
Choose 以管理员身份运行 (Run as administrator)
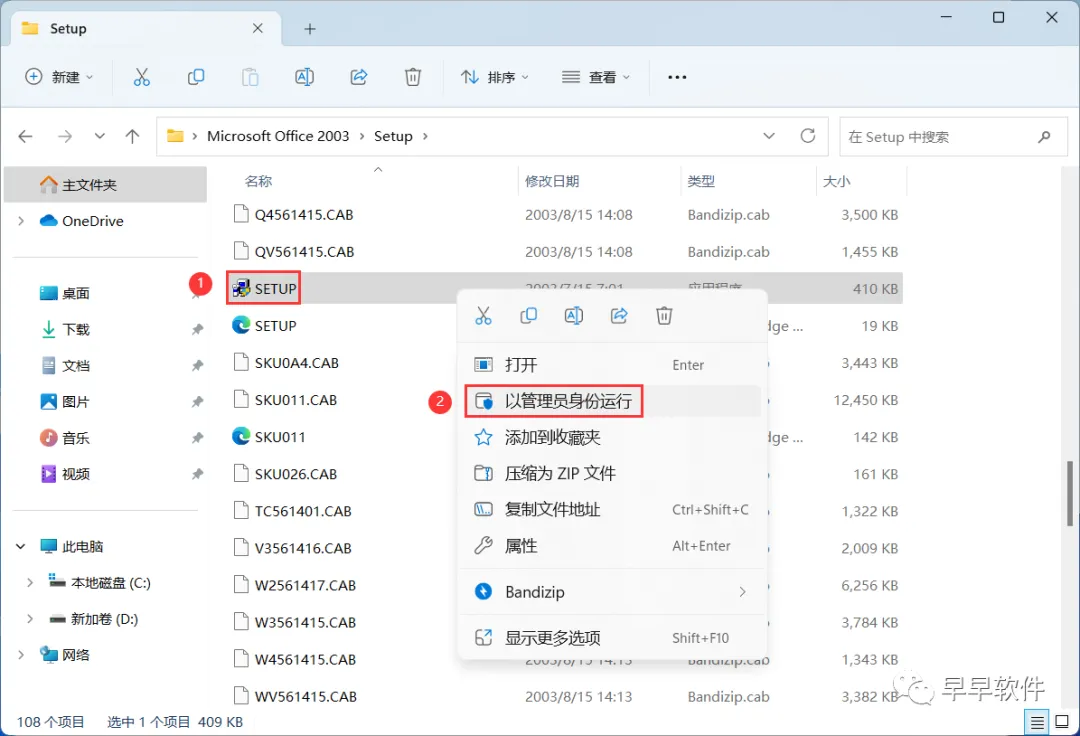point(612,401)
